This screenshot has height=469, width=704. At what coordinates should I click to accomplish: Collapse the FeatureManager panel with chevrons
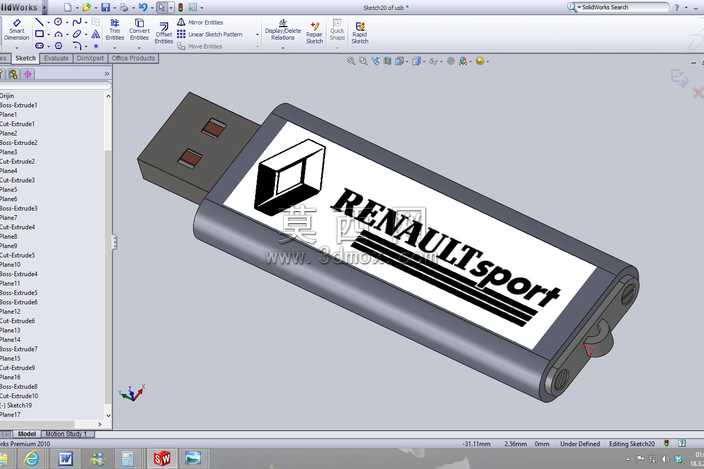tap(107, 74)
